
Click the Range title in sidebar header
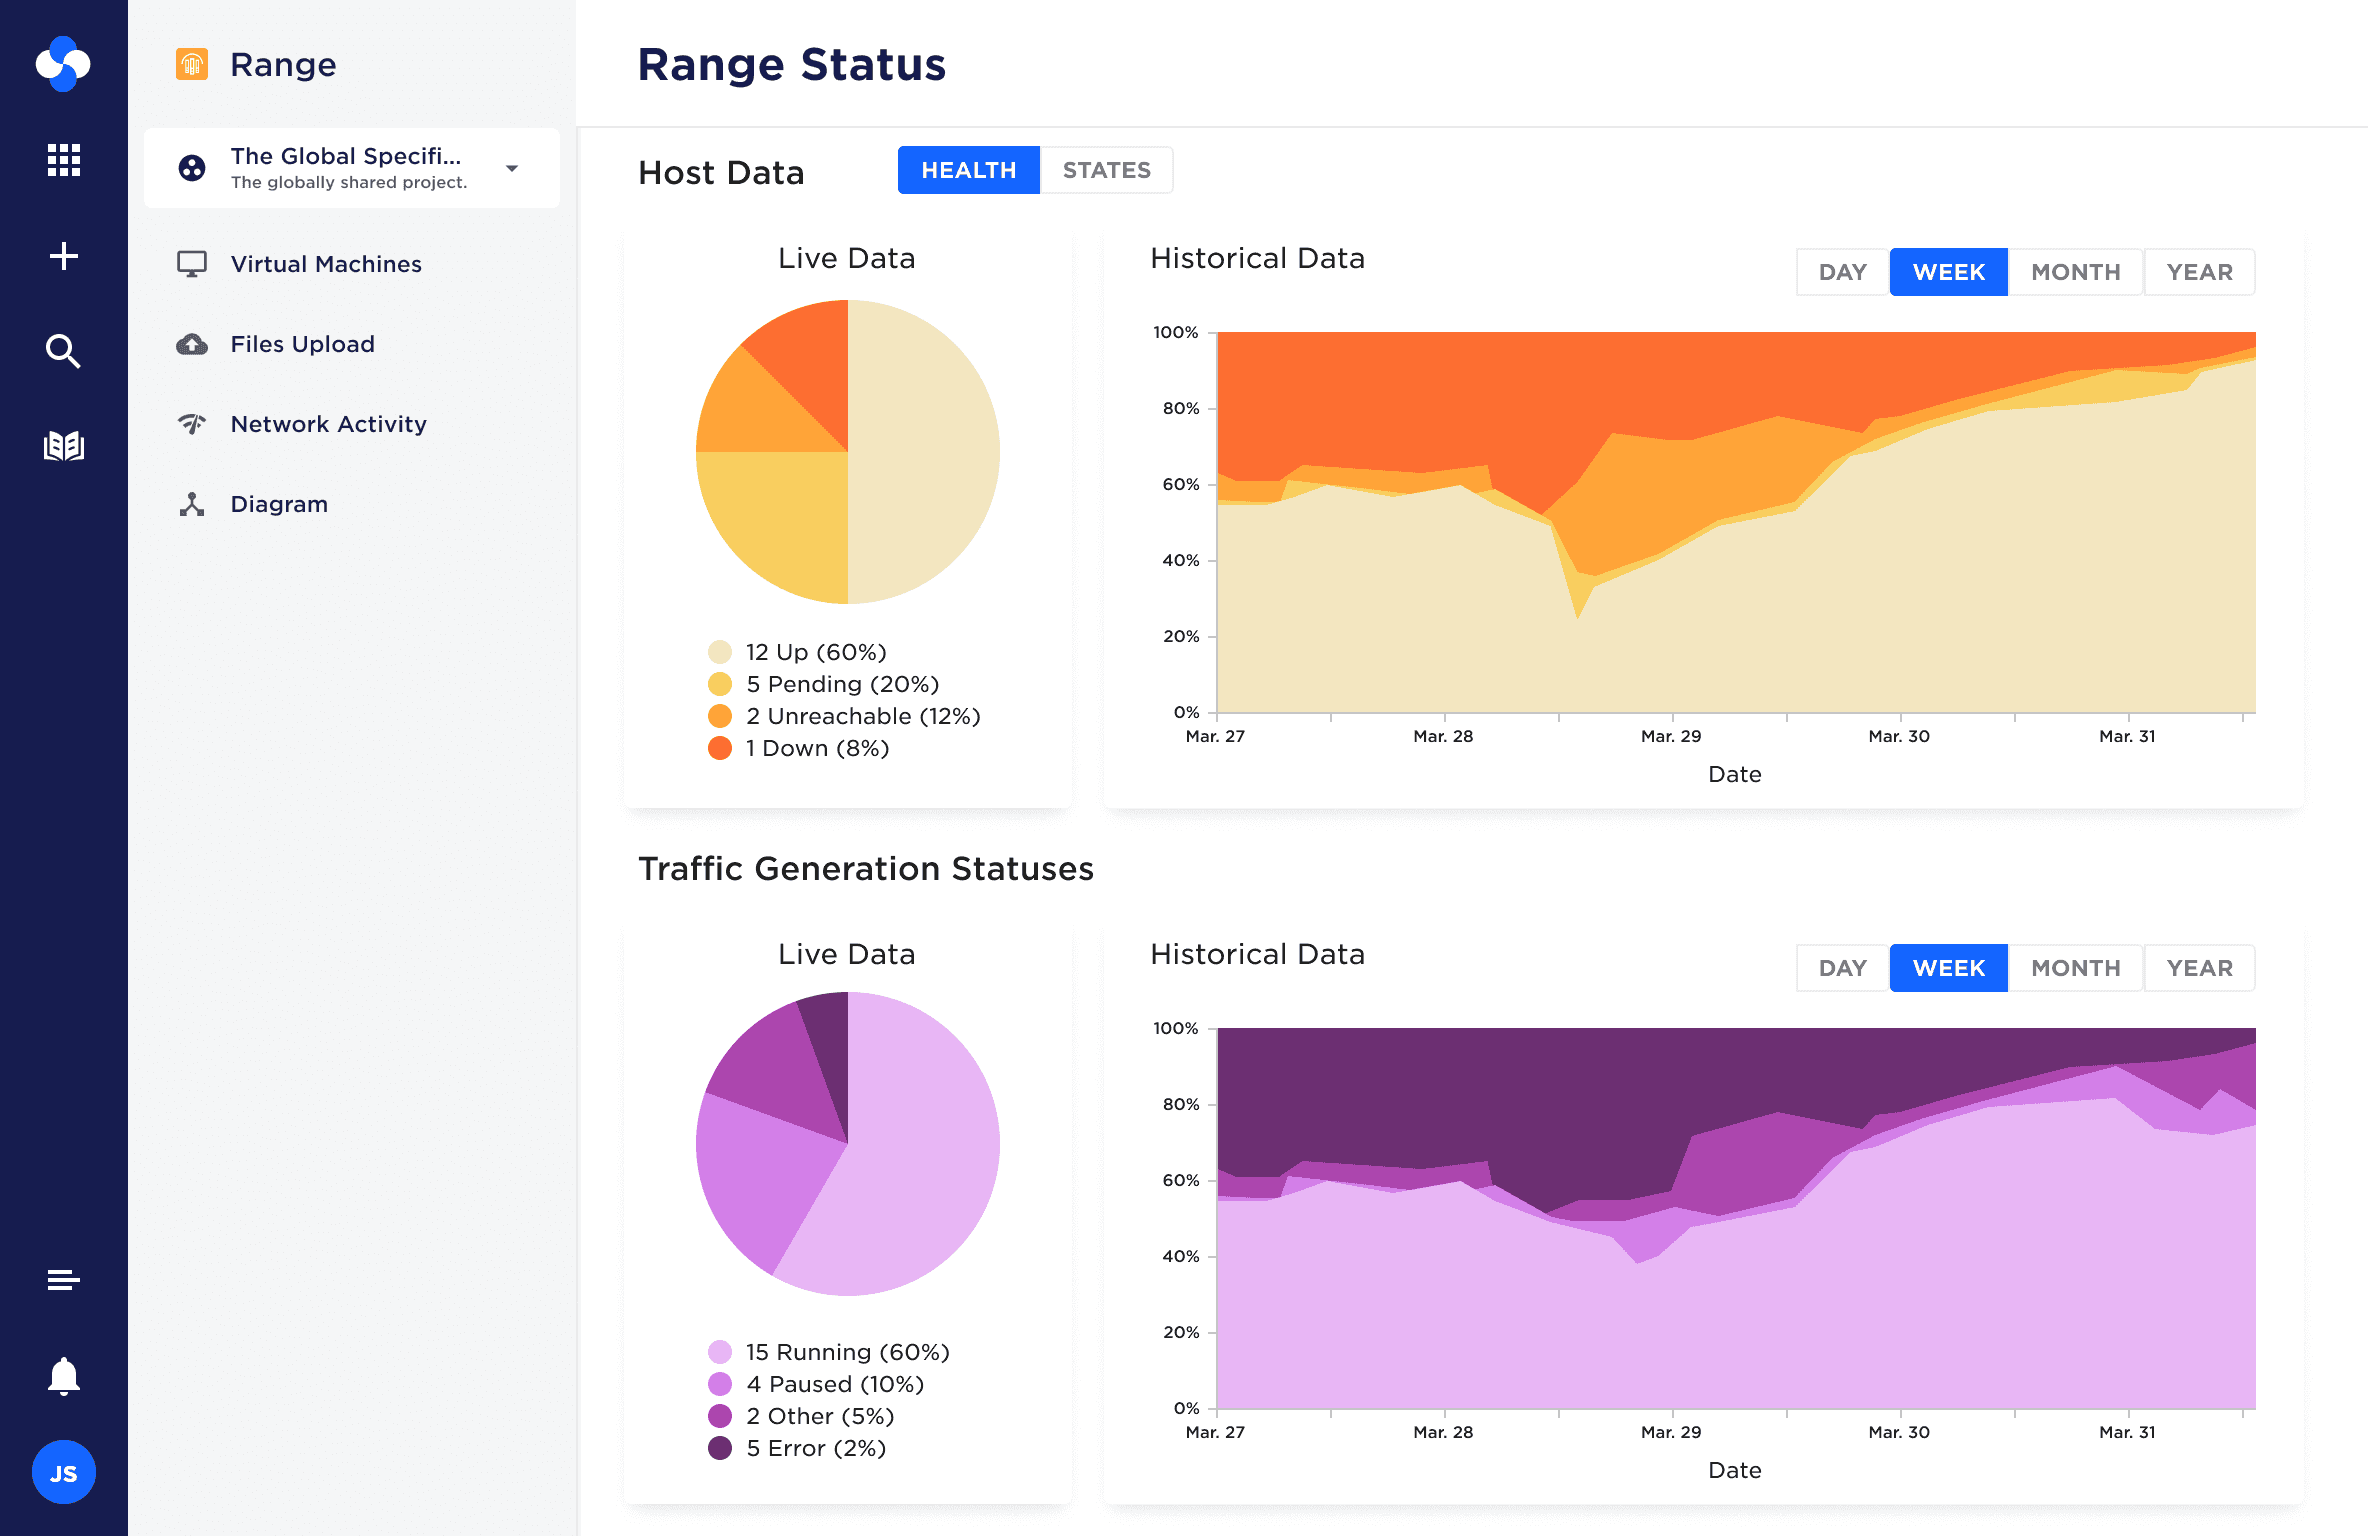283,64
